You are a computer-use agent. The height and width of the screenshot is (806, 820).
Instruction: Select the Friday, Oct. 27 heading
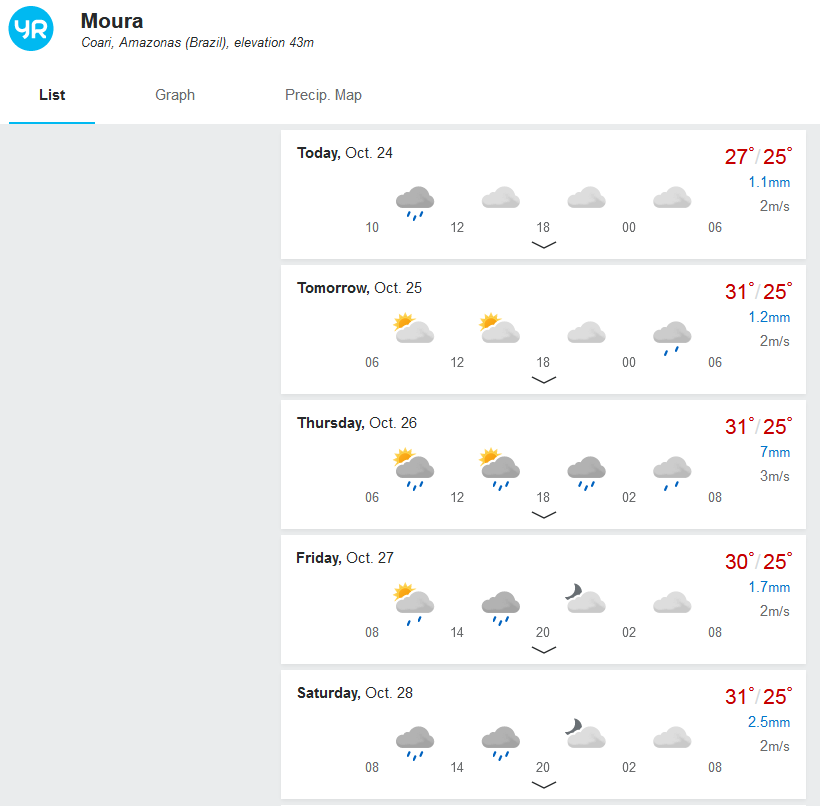[345, 558]
